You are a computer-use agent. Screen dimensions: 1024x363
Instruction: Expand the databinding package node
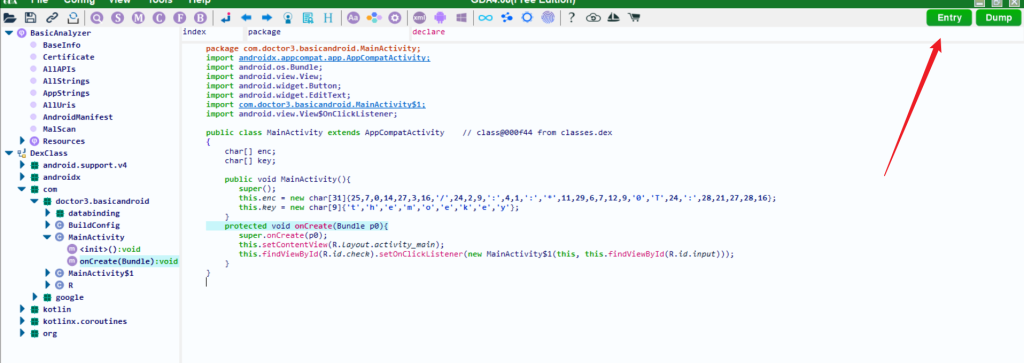[47, 213]
